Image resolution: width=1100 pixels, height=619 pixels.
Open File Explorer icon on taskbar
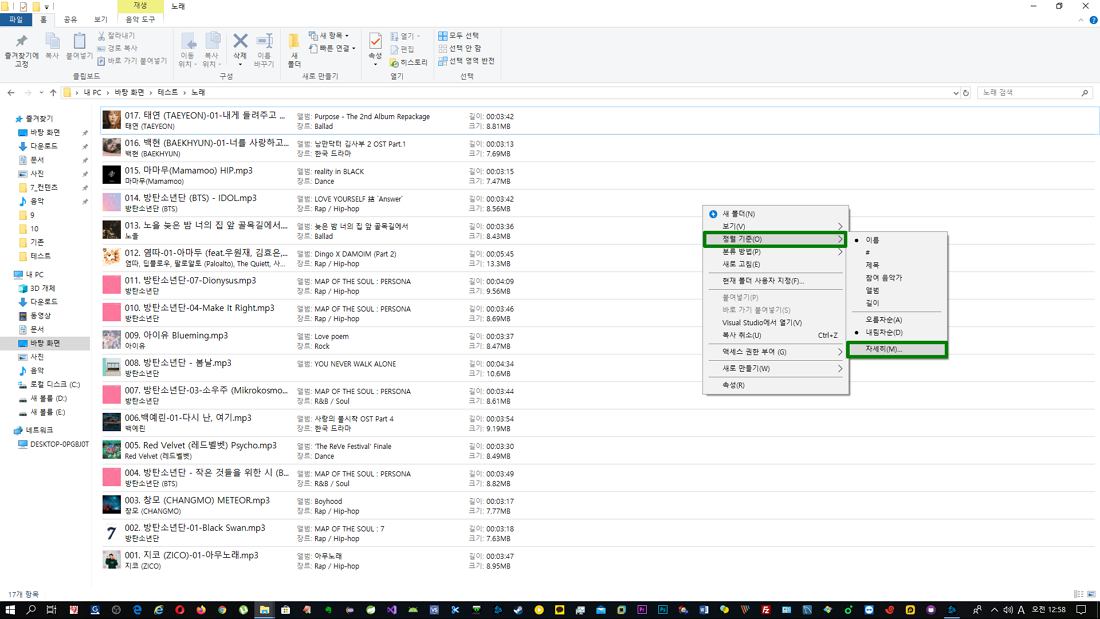(x=264, y=610)
